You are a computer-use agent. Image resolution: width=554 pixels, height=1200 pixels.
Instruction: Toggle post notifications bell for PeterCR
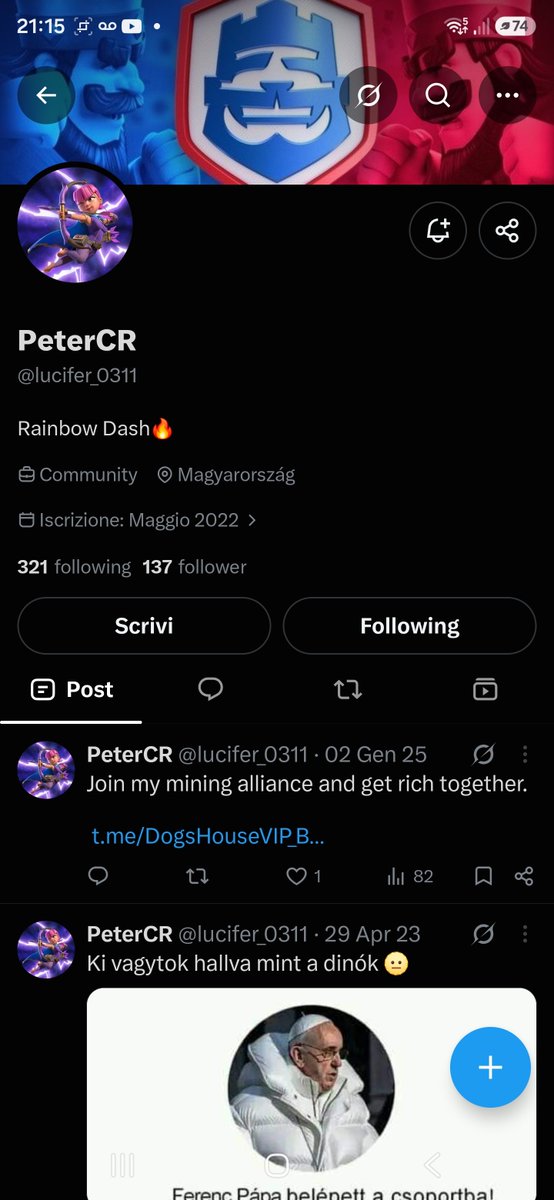pos(438,231)
